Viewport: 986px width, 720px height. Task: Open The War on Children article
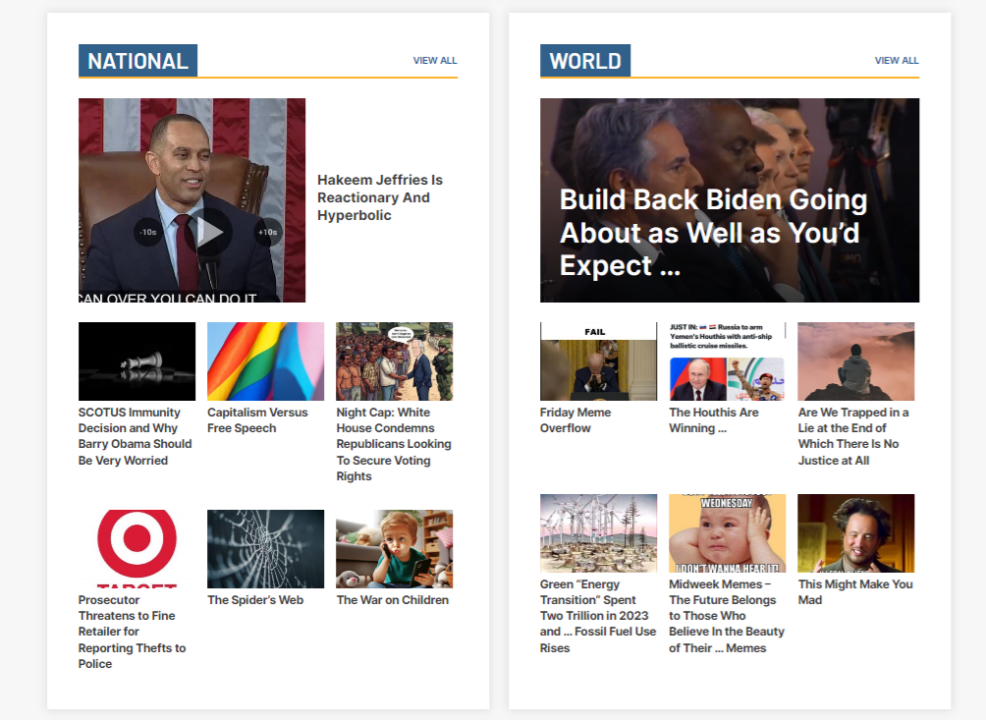392,600
